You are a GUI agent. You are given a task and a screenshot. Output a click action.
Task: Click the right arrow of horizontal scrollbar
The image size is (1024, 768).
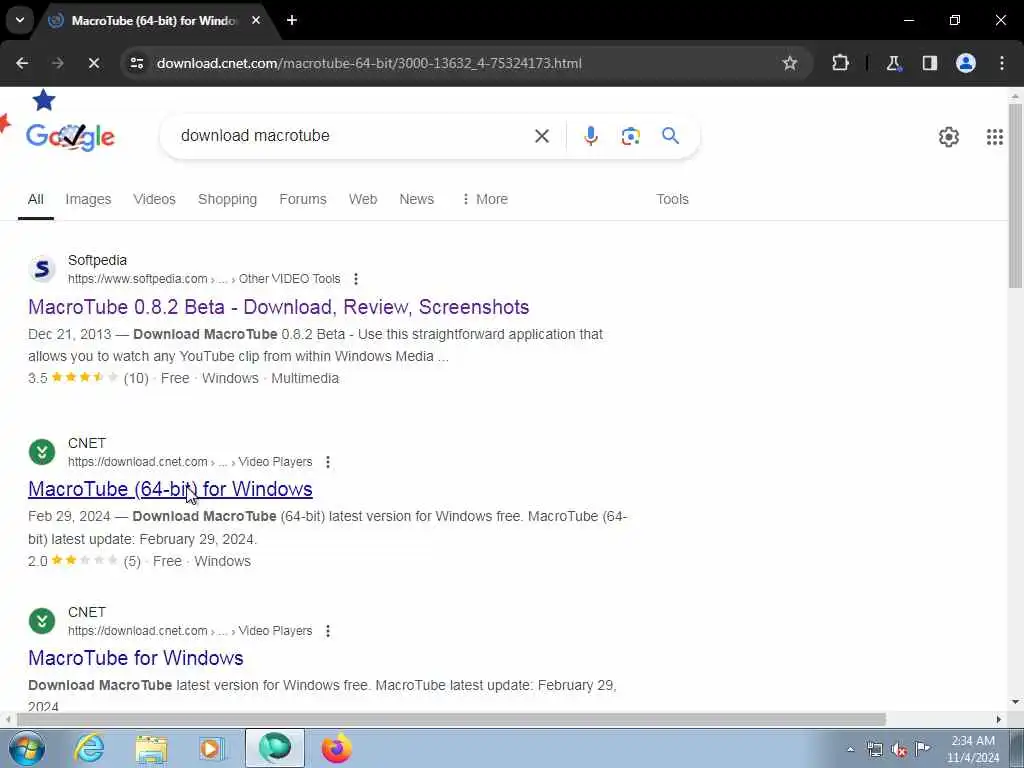tap(999, 720)
